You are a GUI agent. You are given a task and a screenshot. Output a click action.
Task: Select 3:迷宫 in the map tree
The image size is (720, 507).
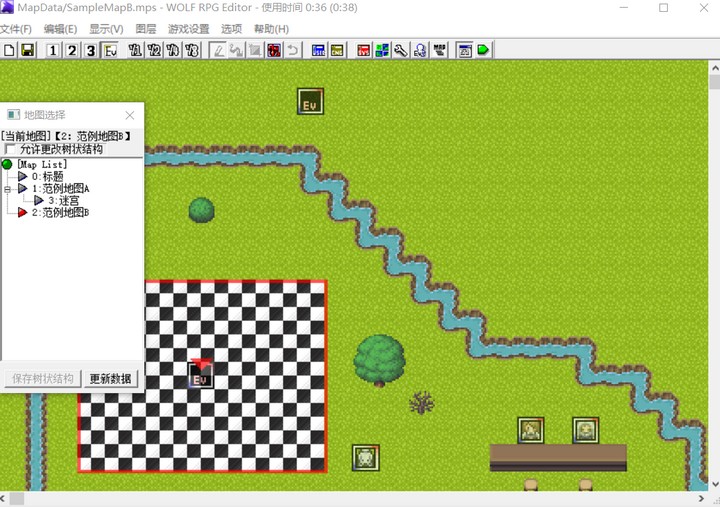[x=62, y=200]
